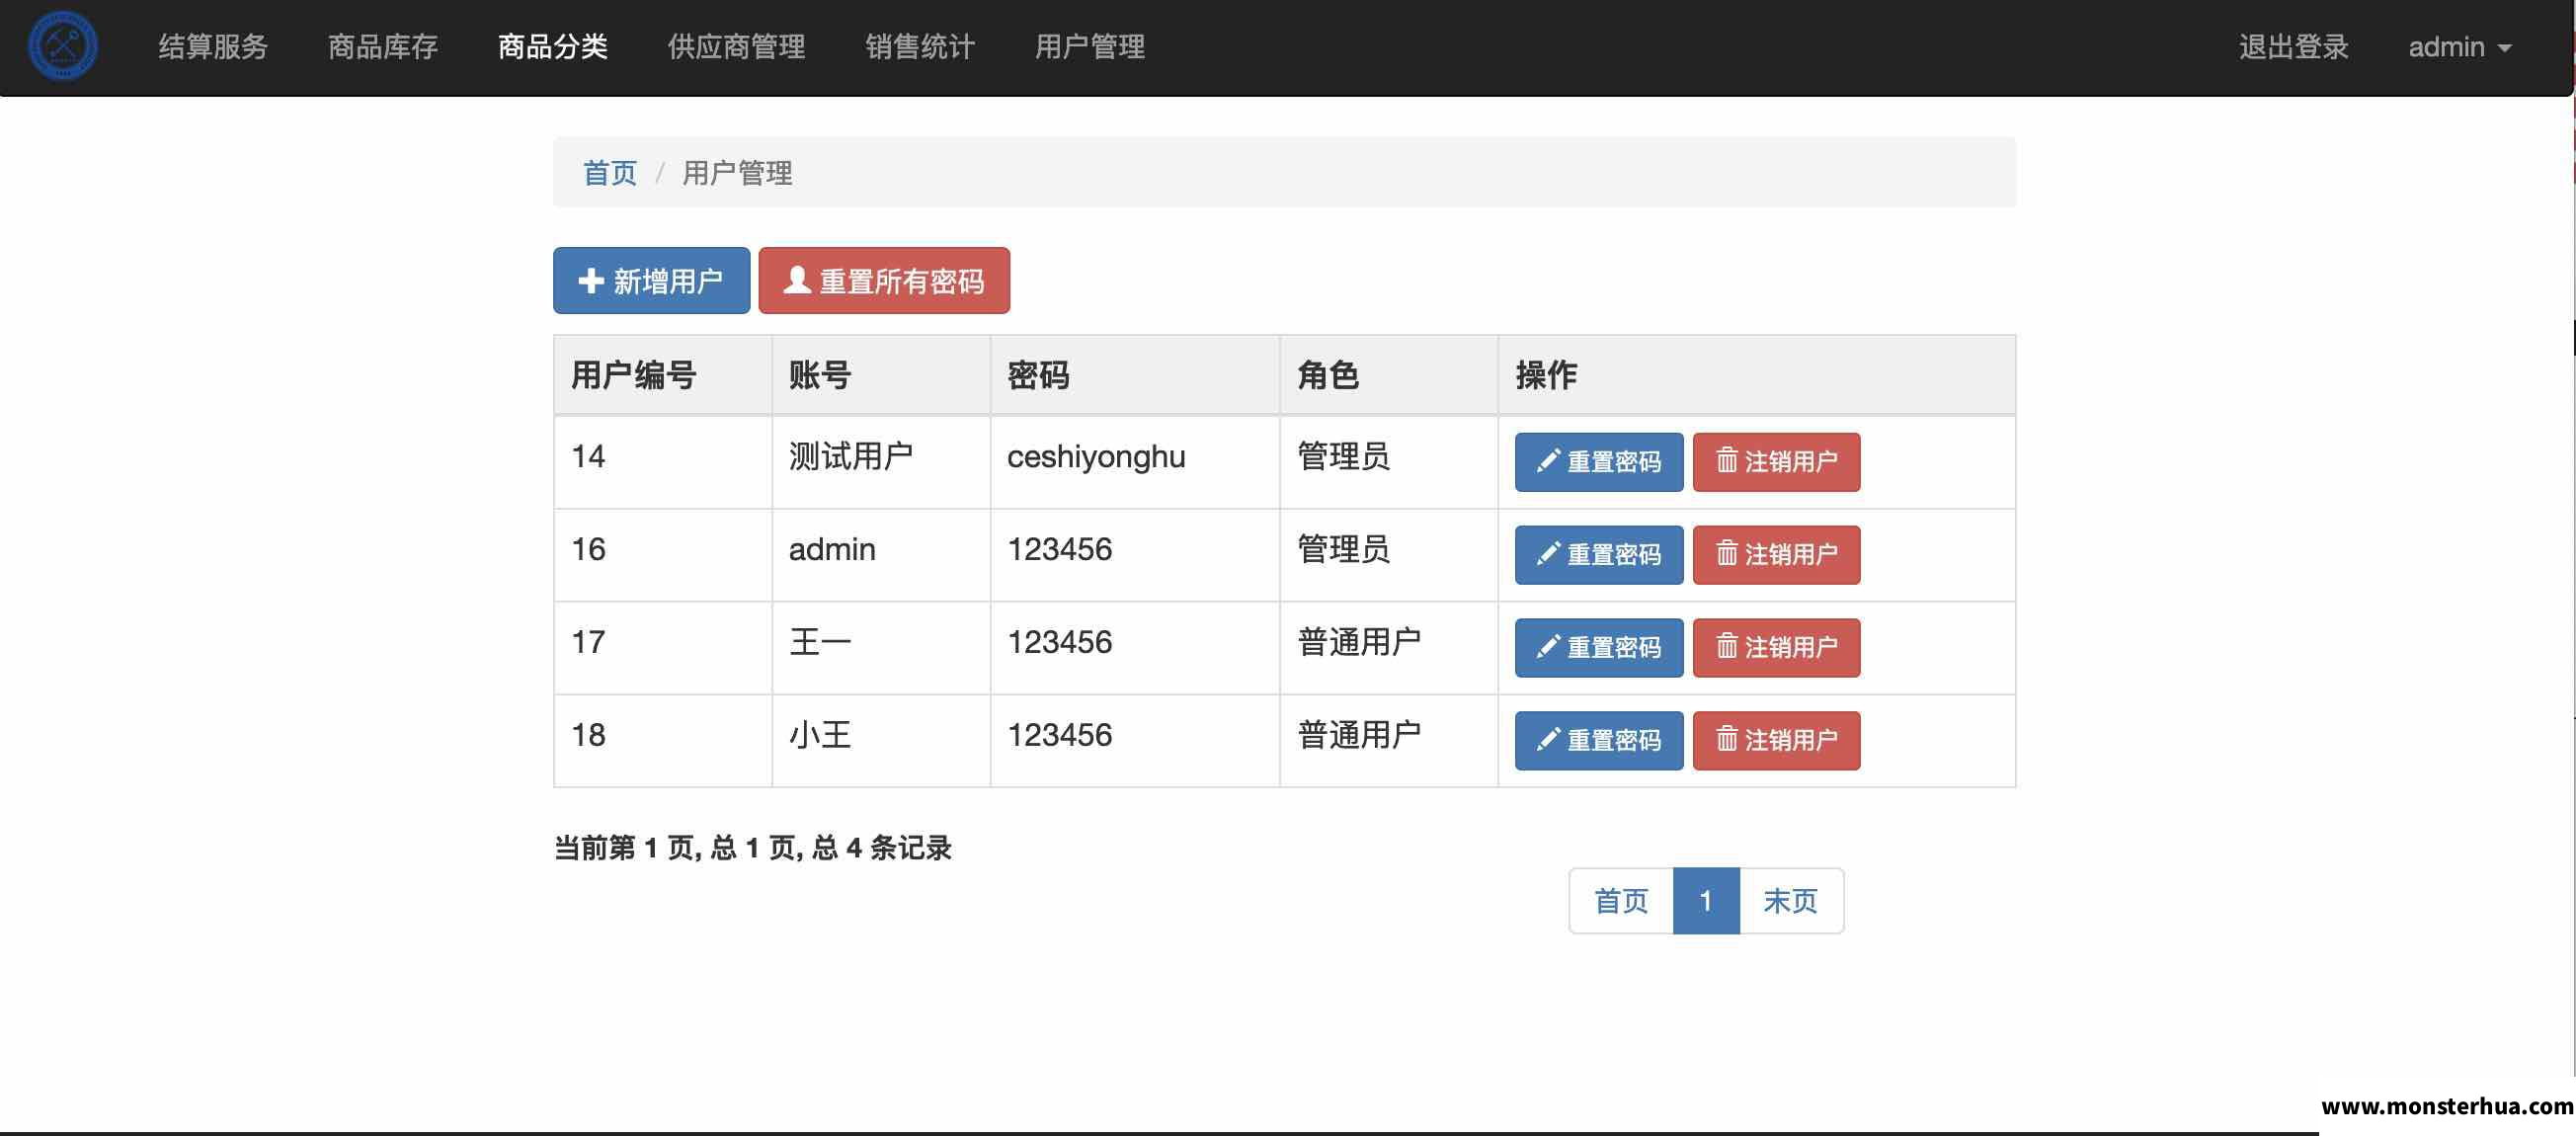Image resolution: width=2576 pixels, height=1136 pixels.
Task: Click the 当前第 1 页 record summary text
Action: 752,848
